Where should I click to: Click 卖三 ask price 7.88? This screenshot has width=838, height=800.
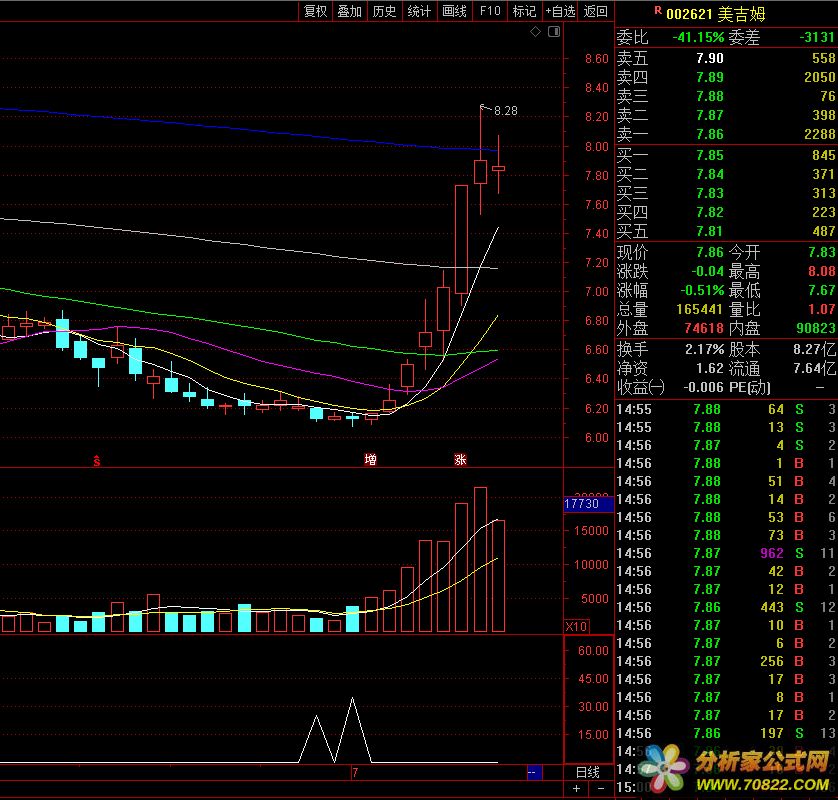pyautogui.click(x=710, y=96)
